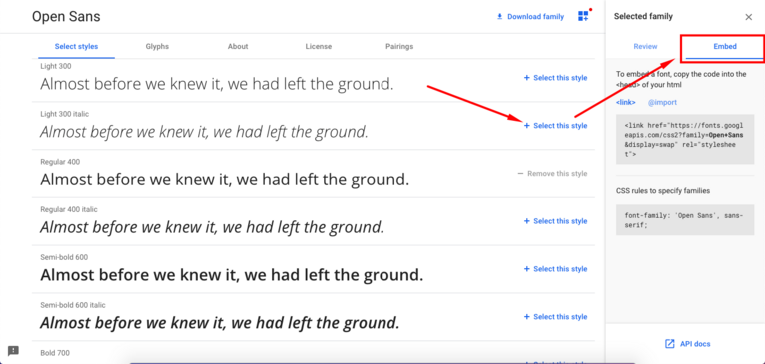Open the selected families grid icon
The width and height of the screenshot is (765, 364).
tap(583, 16)
